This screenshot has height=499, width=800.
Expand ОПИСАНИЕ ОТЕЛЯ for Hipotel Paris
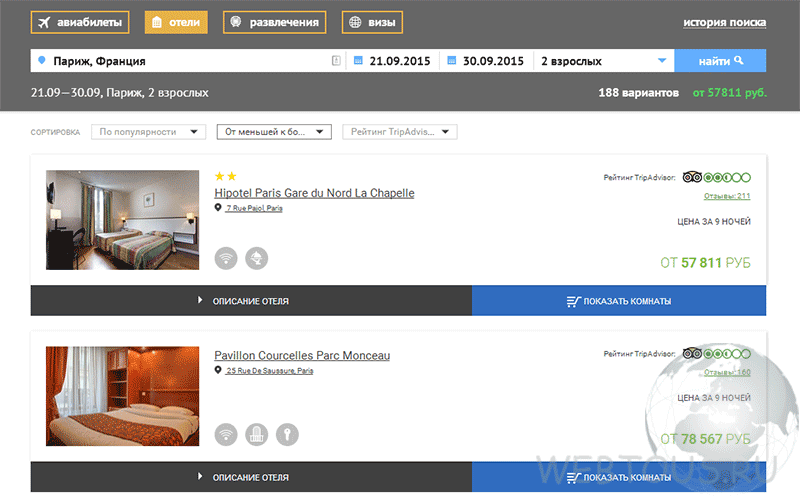point(251,301)
